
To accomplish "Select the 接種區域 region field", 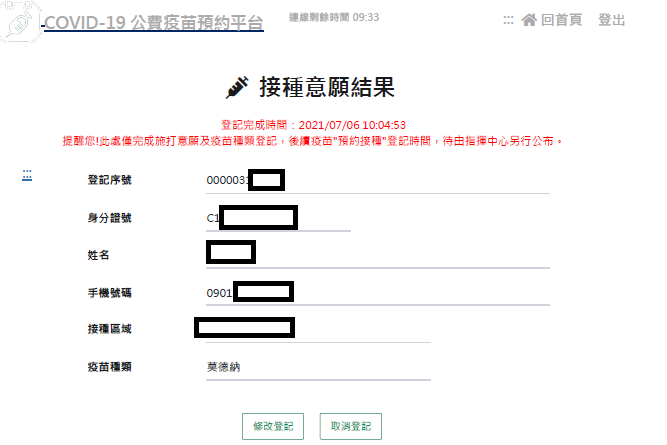I will [x=318, y=329].
